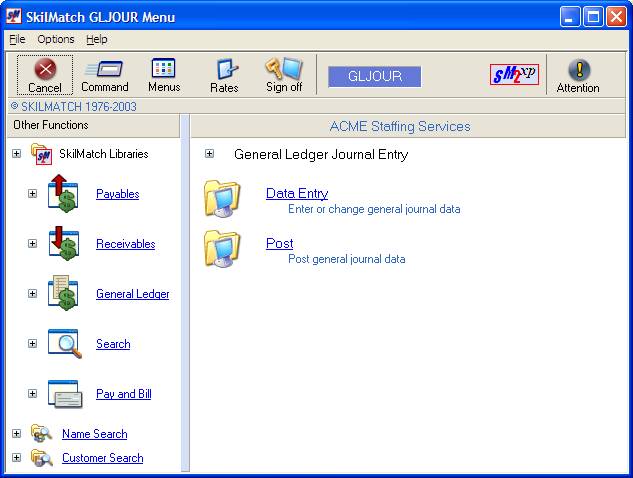This screenshot has width=633, height=478.
Task: Click the Name Search folder icon
Action: click(x=42, y=434)
